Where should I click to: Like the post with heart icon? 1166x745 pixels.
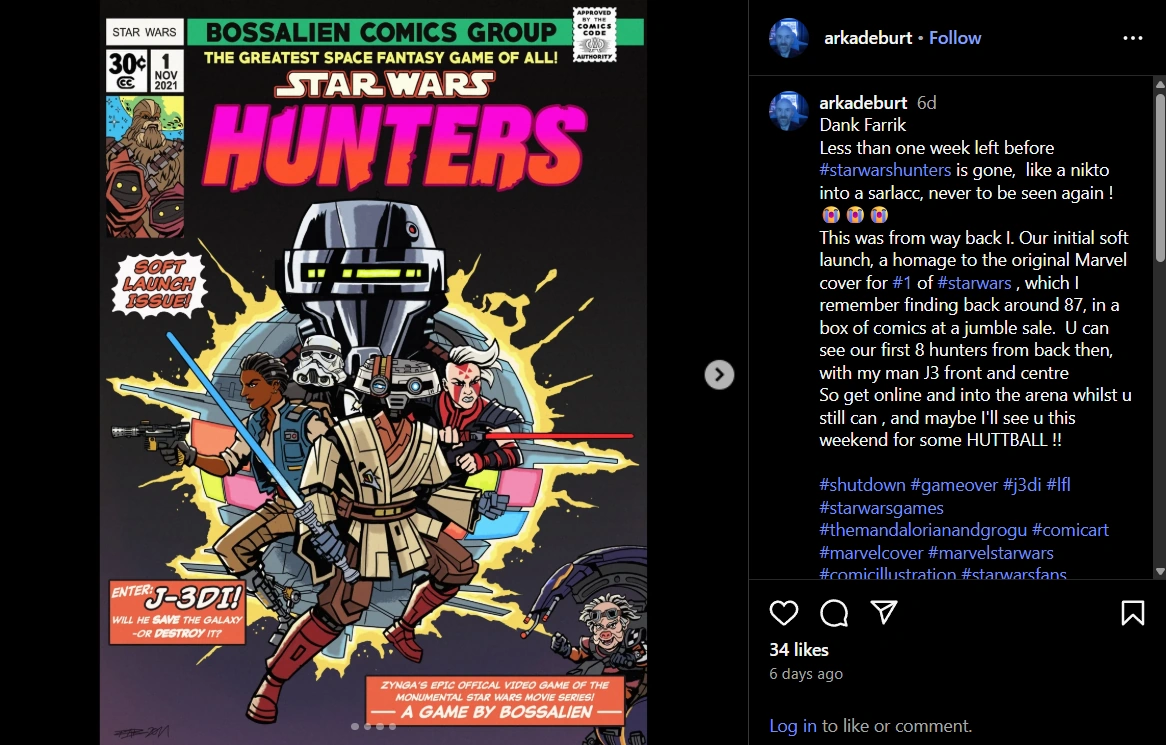click(784, 613)
